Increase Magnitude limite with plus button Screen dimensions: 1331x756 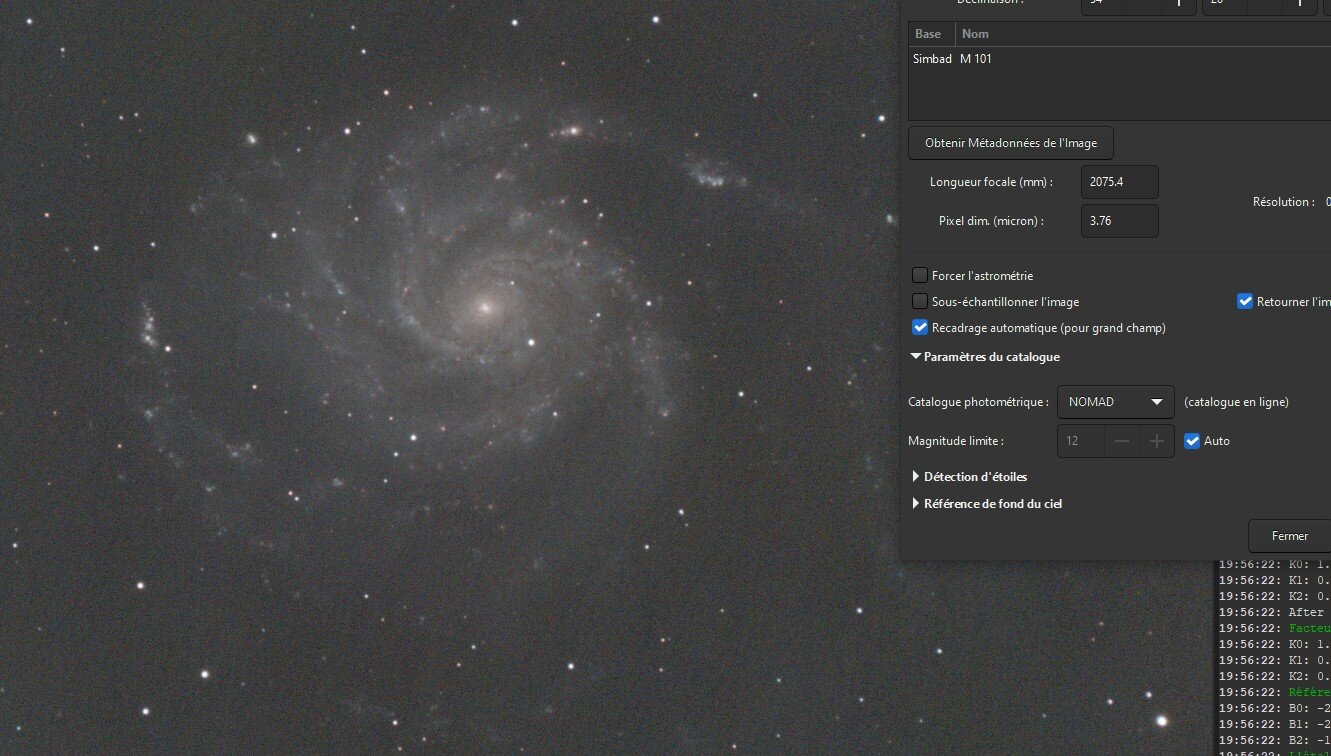(x=1156, y=441)
